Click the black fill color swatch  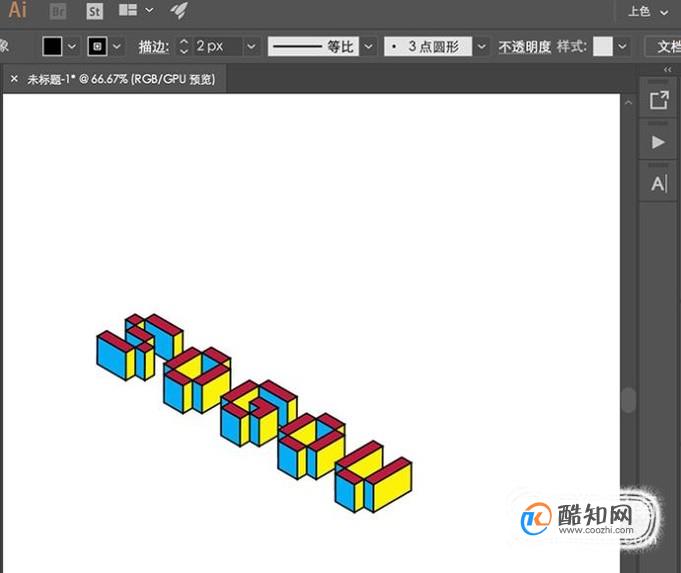(52, 46)
